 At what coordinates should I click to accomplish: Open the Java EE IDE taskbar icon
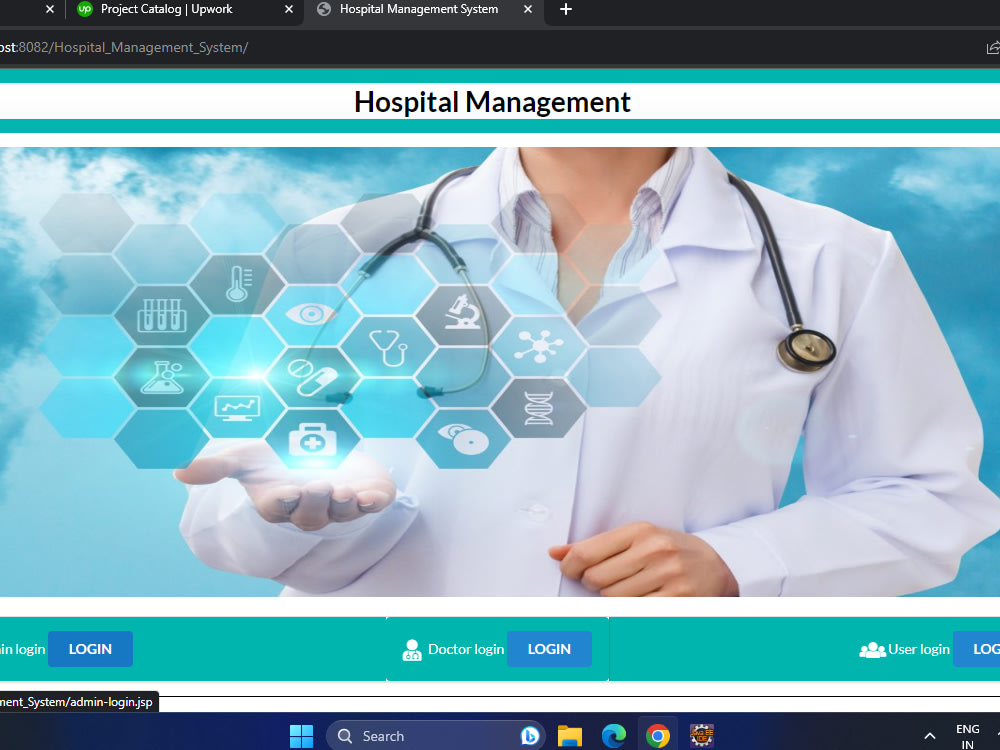[702, 736]
